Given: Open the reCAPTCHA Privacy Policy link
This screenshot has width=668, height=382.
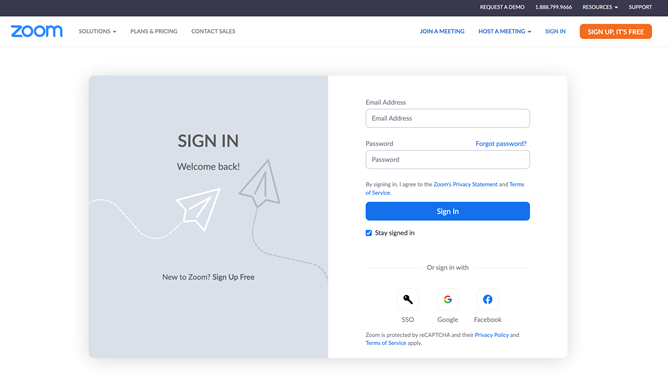Looking at the screenshot, I should [492, 335].
